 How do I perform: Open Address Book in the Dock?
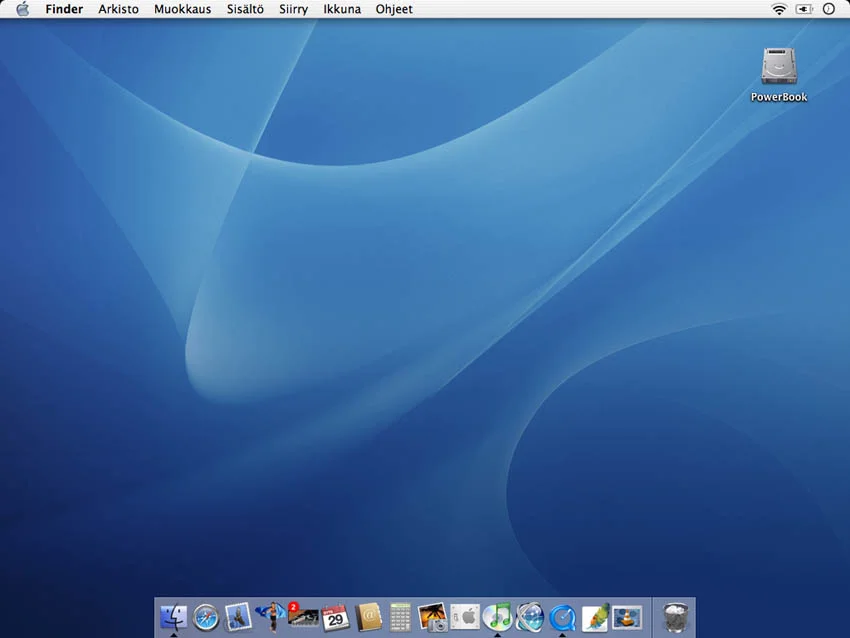pyautogui.click(x=368, y=616)
